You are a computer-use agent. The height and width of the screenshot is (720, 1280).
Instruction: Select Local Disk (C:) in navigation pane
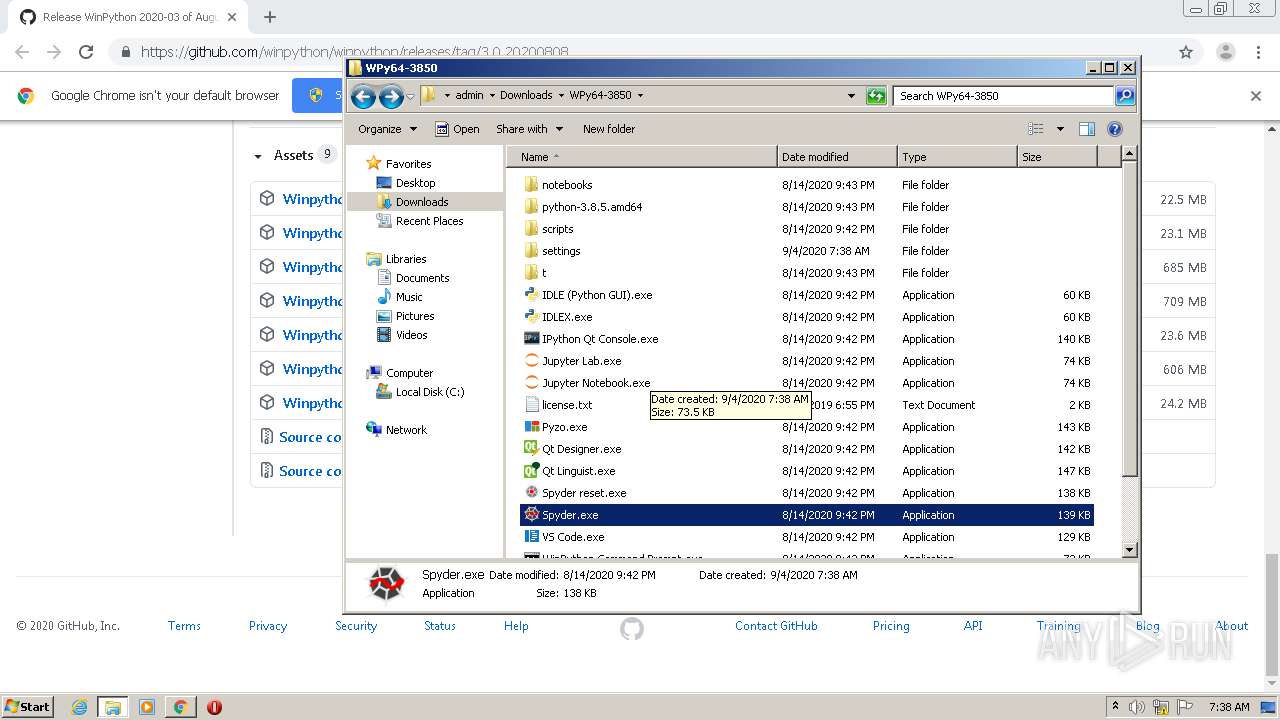pos(430,392)
